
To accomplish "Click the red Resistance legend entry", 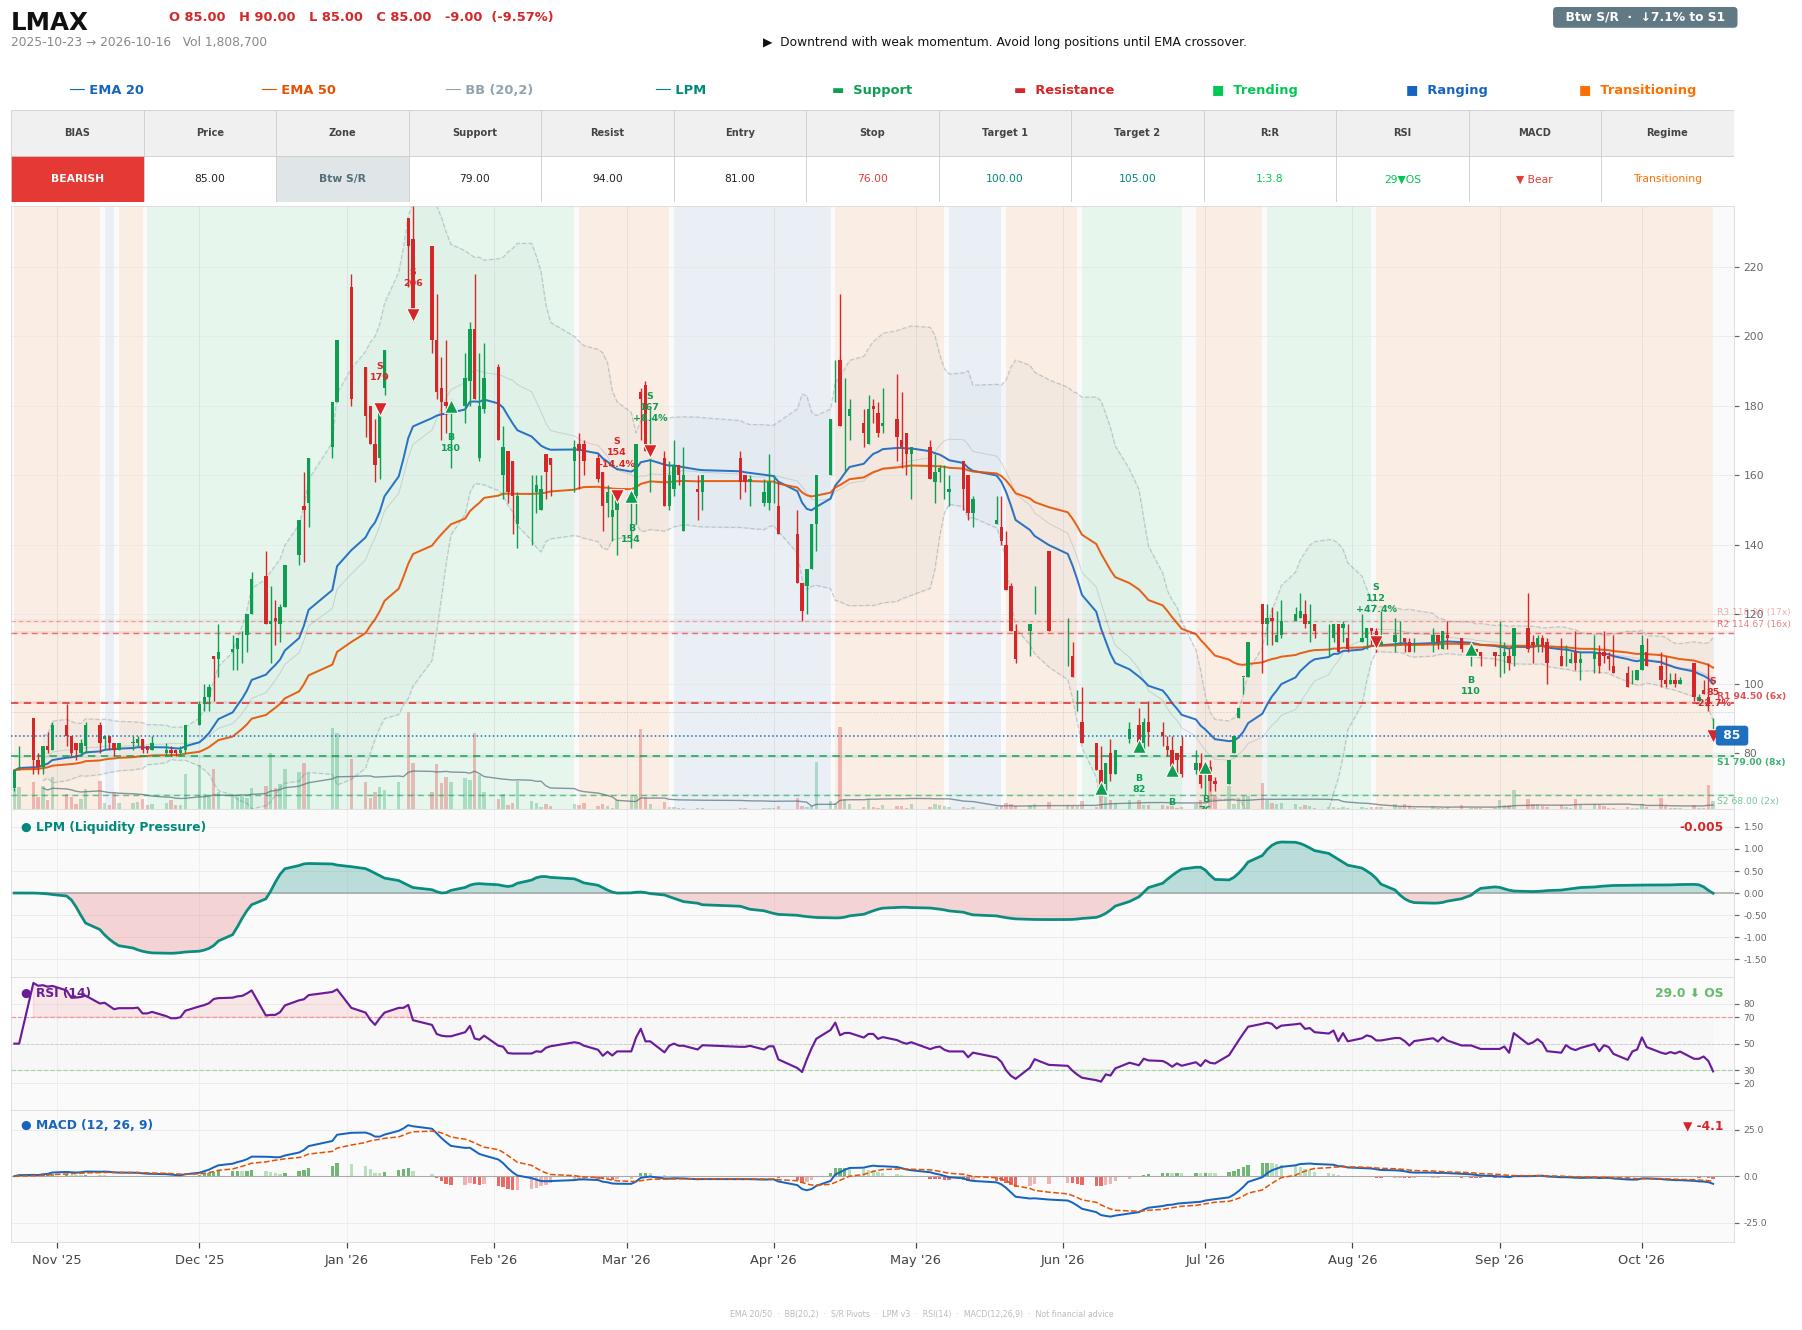I will (1063, 90).
